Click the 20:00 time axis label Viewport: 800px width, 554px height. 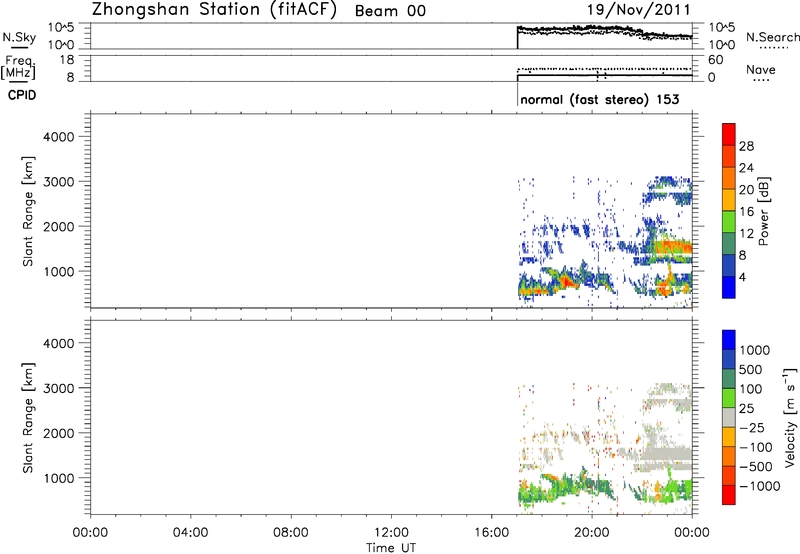pos(591,533)
